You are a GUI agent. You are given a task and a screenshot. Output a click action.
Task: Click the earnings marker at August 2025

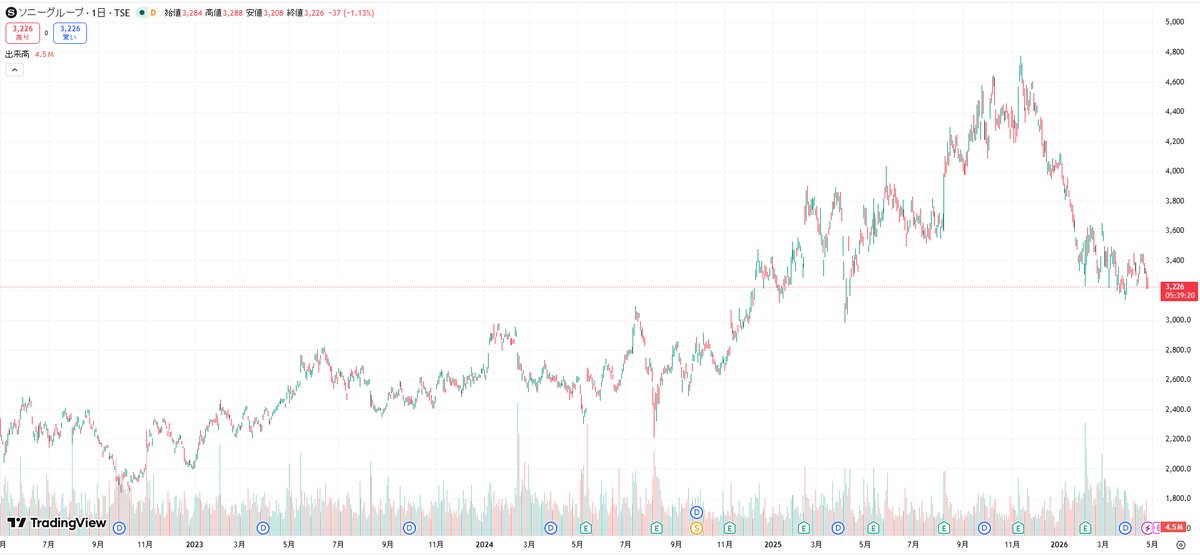point(944,527)
